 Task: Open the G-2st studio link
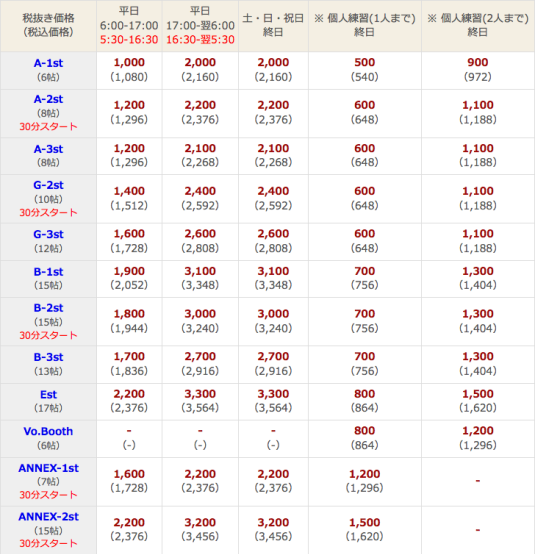[x=48, y=185]
